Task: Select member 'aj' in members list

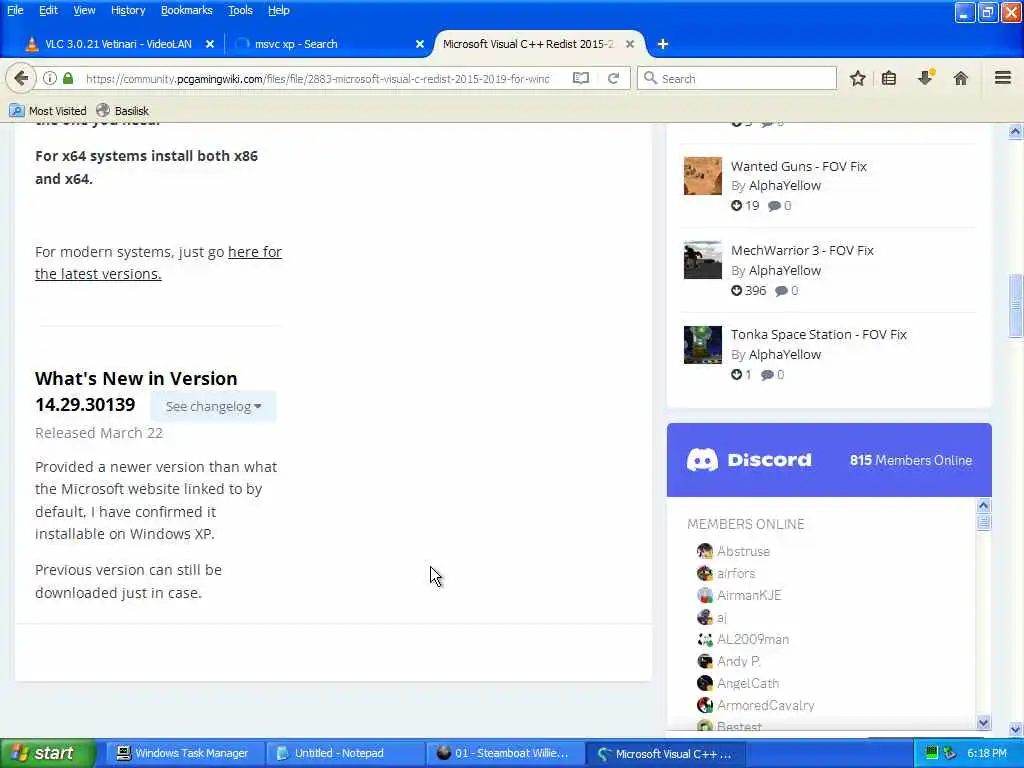Action: pos(722,617)
